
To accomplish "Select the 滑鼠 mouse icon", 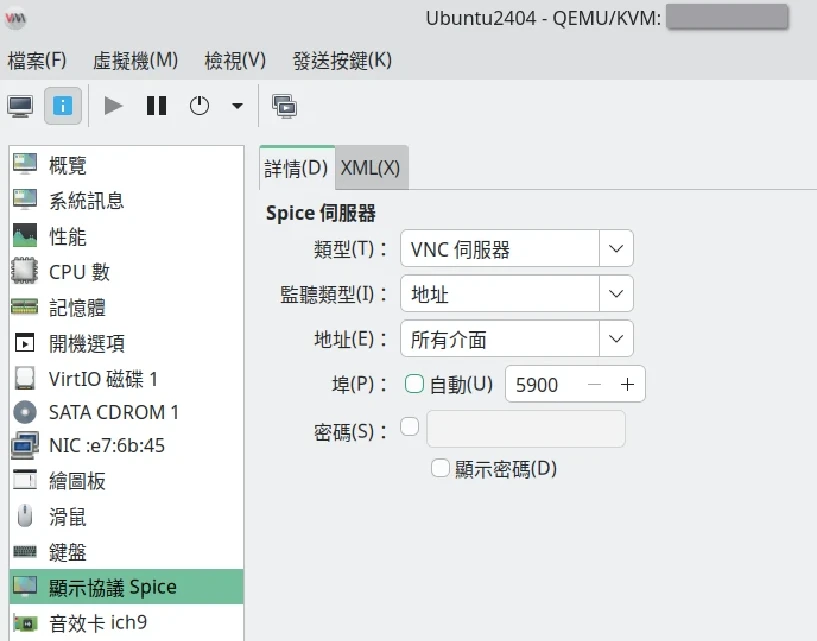I will (x=24, y=516).
